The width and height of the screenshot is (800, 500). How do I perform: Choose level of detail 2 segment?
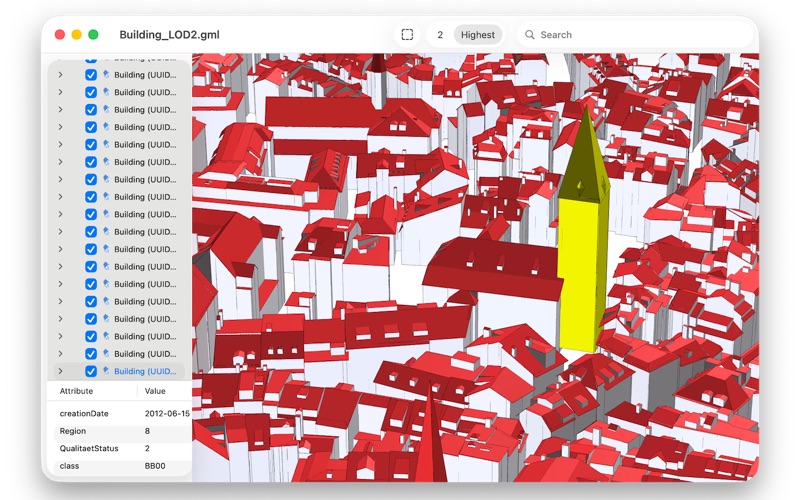(440, 35)
